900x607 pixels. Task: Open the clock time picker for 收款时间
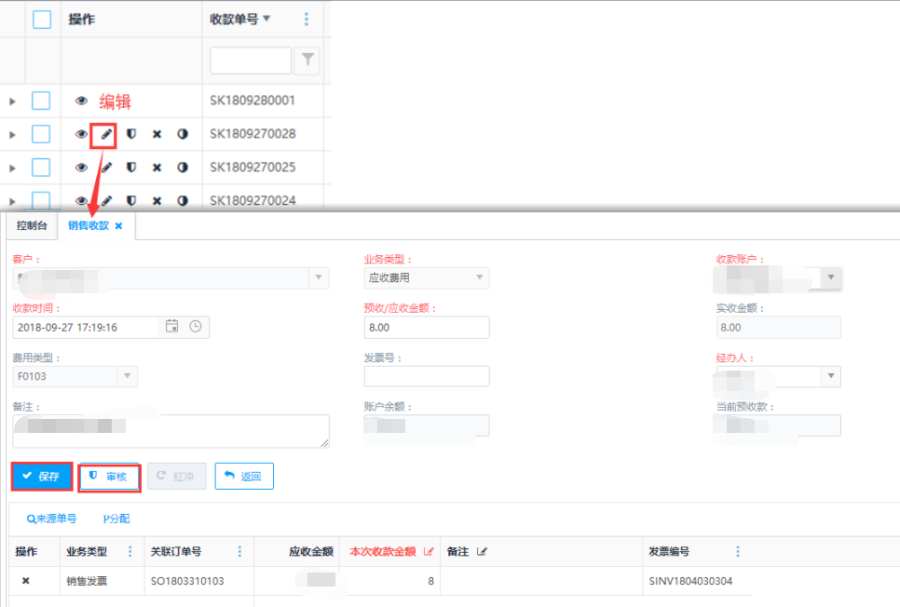[196, 326]
